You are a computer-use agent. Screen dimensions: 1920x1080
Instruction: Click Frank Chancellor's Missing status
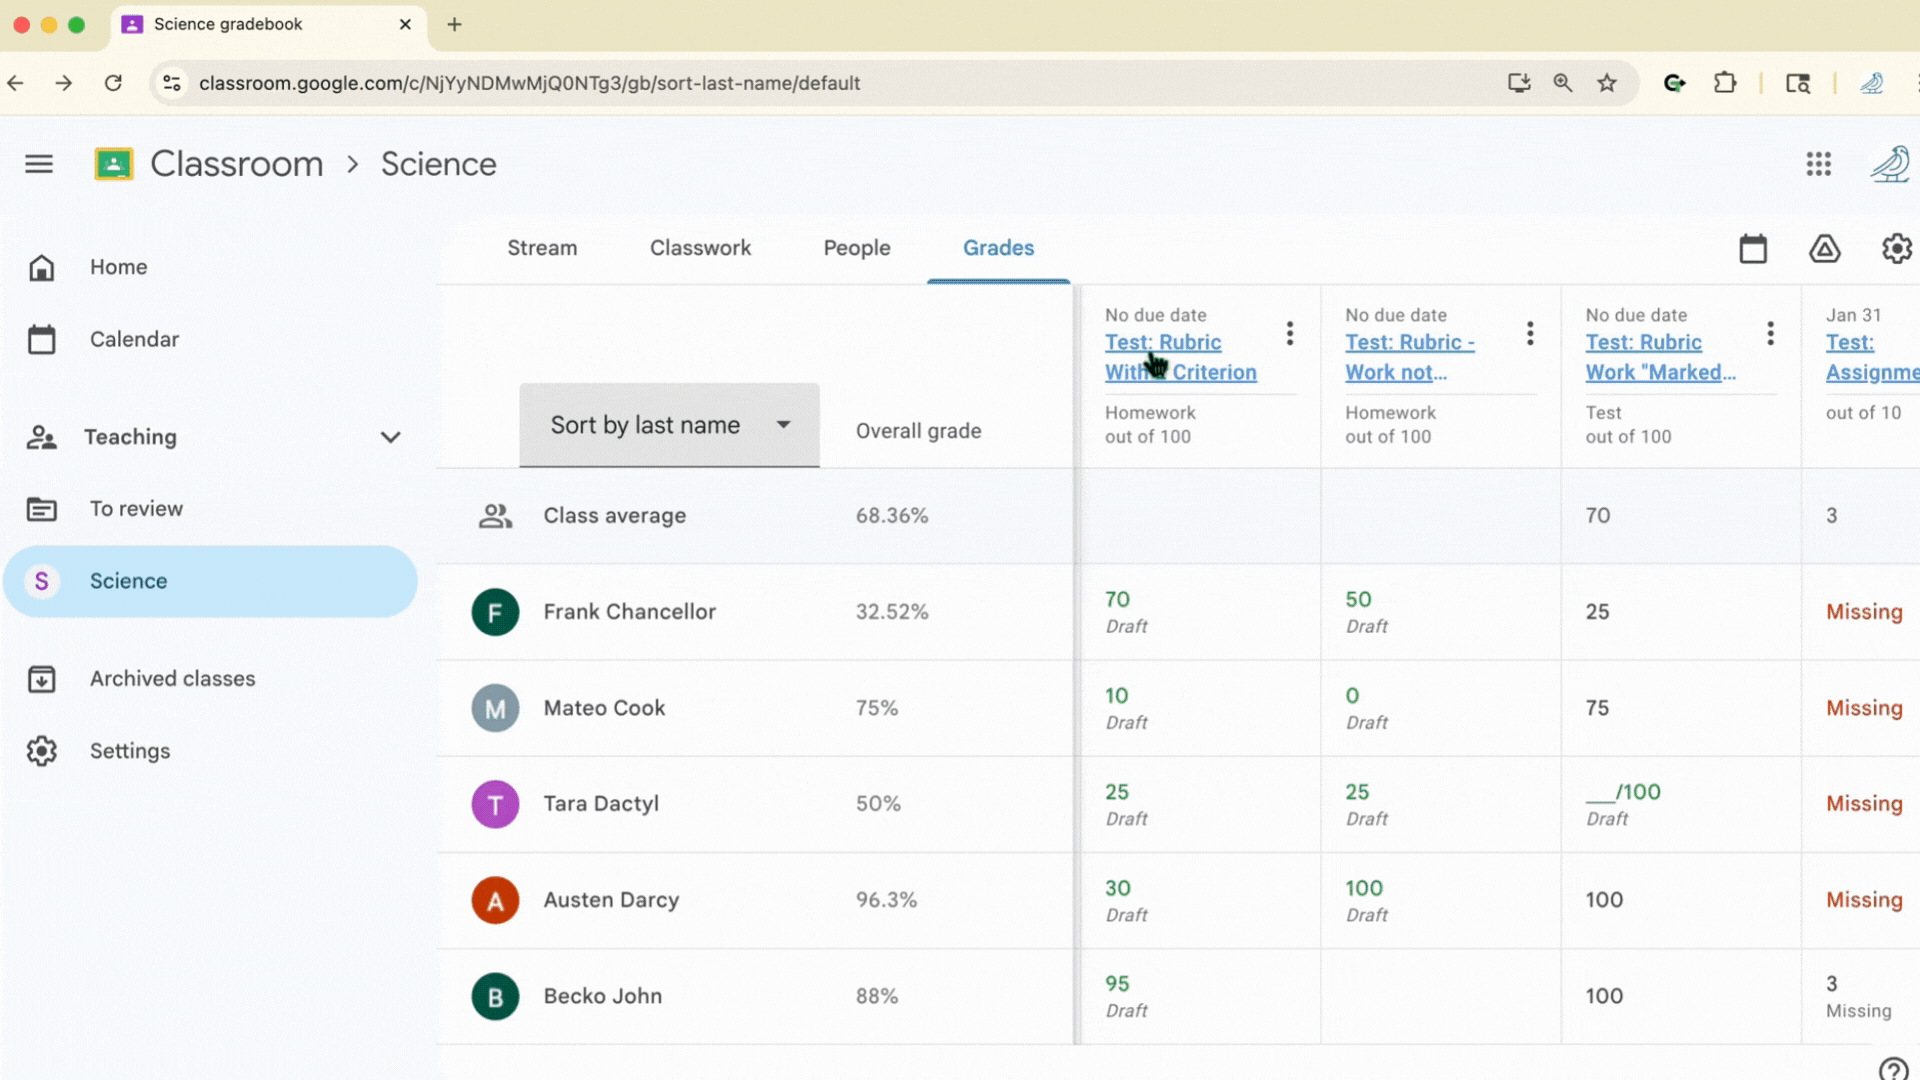(1864, 612)
